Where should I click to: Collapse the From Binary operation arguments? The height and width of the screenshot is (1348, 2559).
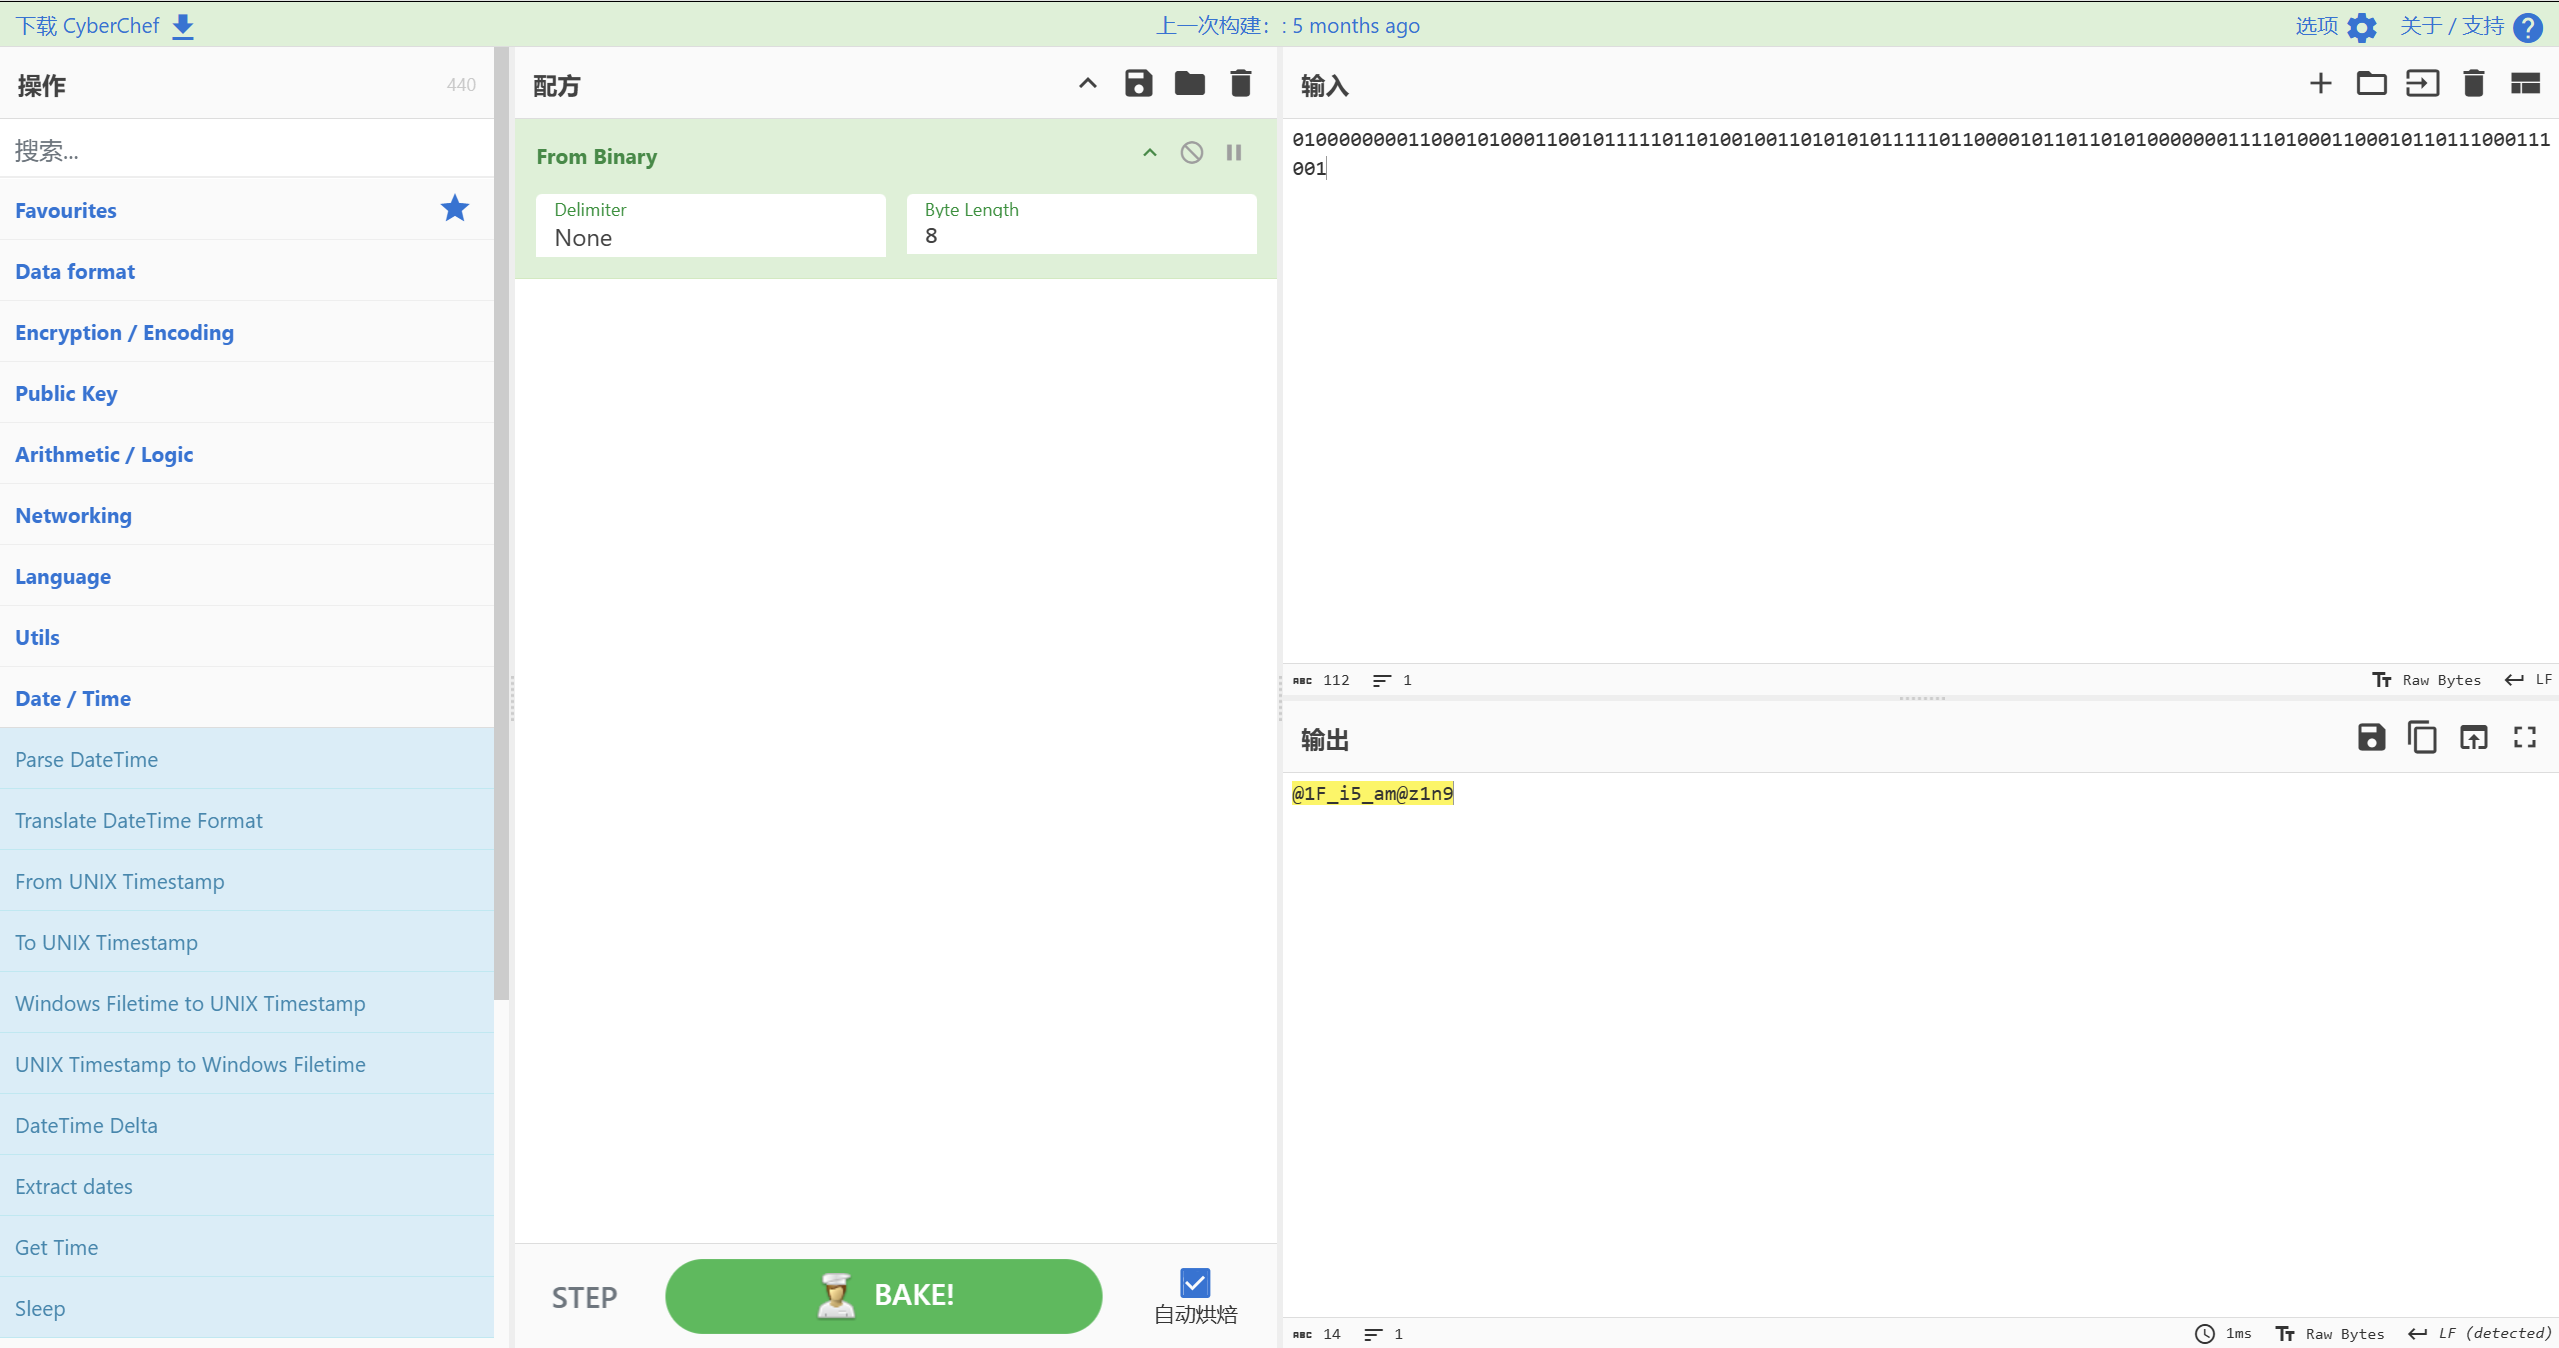[1149, 153]
